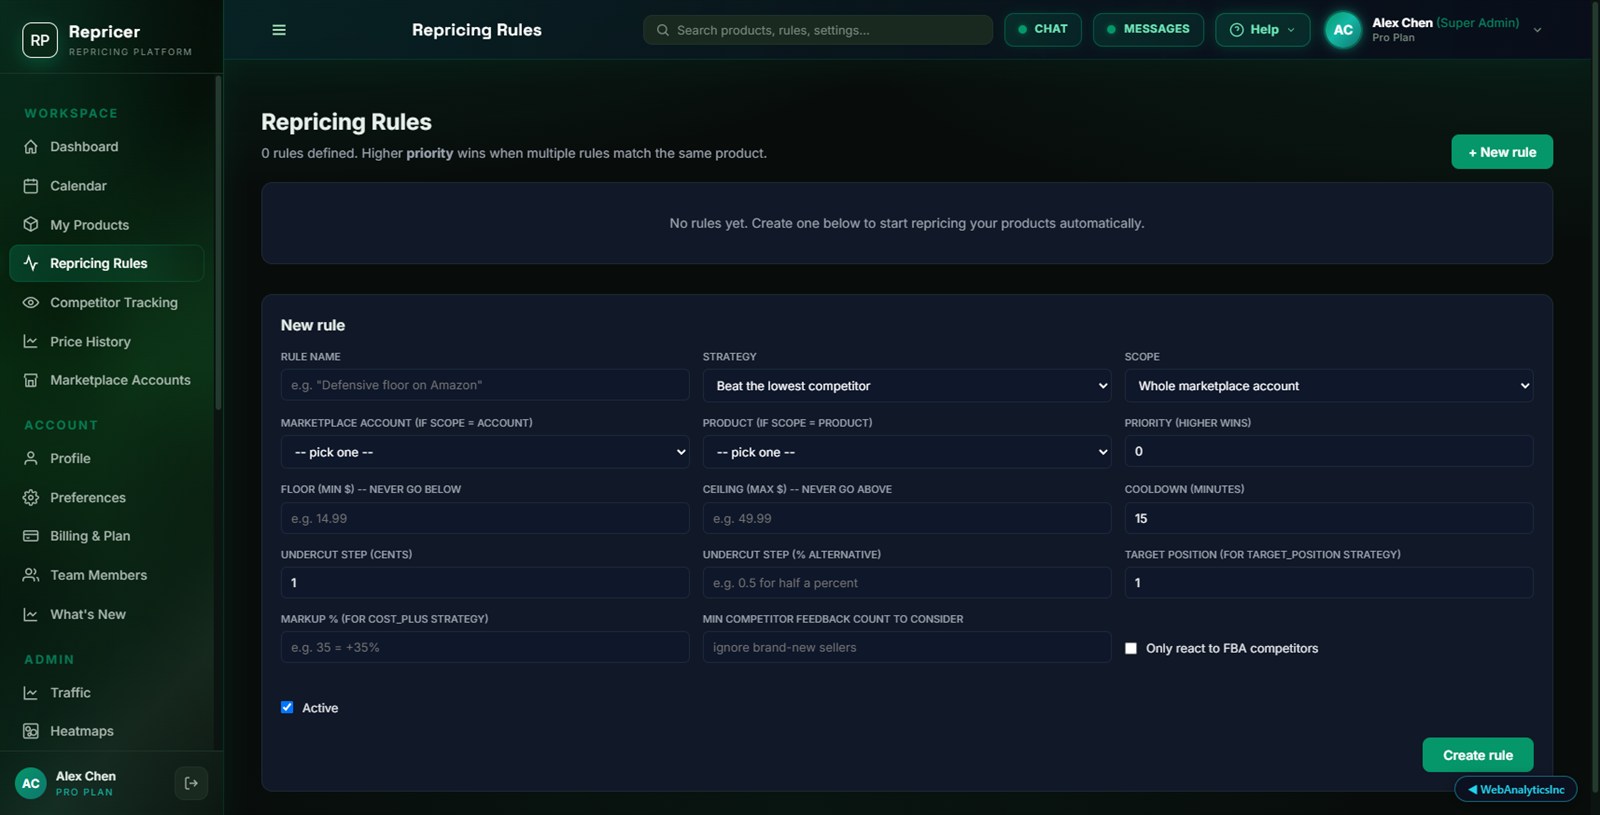Click the RP Repricer logo
Screen dimensions: 1600x815
40,40
